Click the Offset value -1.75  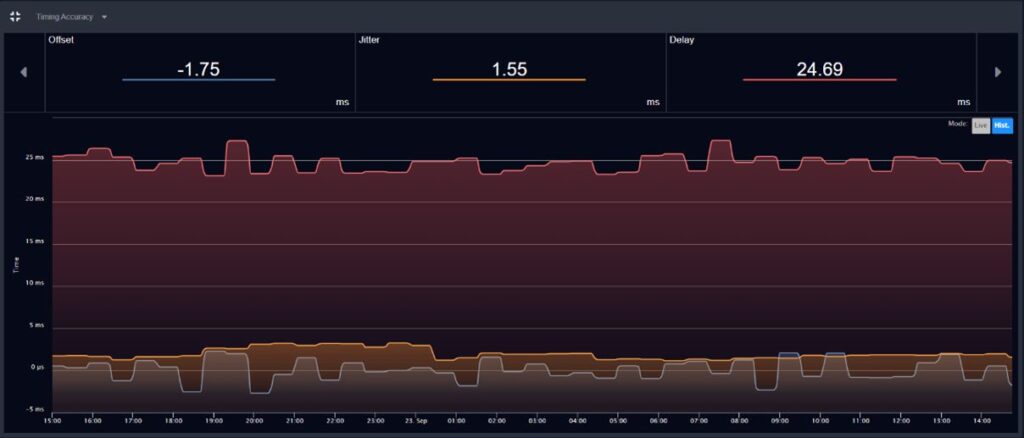pos(198,69)
